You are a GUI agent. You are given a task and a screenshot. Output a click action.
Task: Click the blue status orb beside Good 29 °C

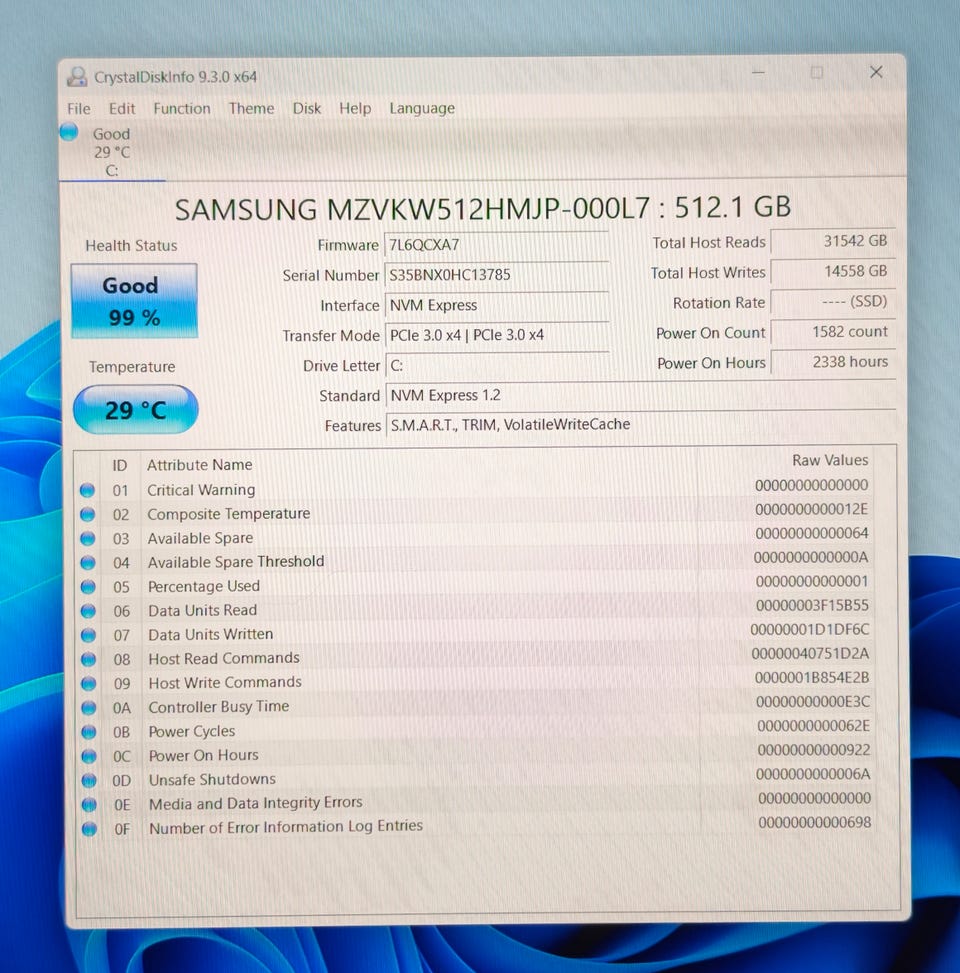[x=69, y=132]
